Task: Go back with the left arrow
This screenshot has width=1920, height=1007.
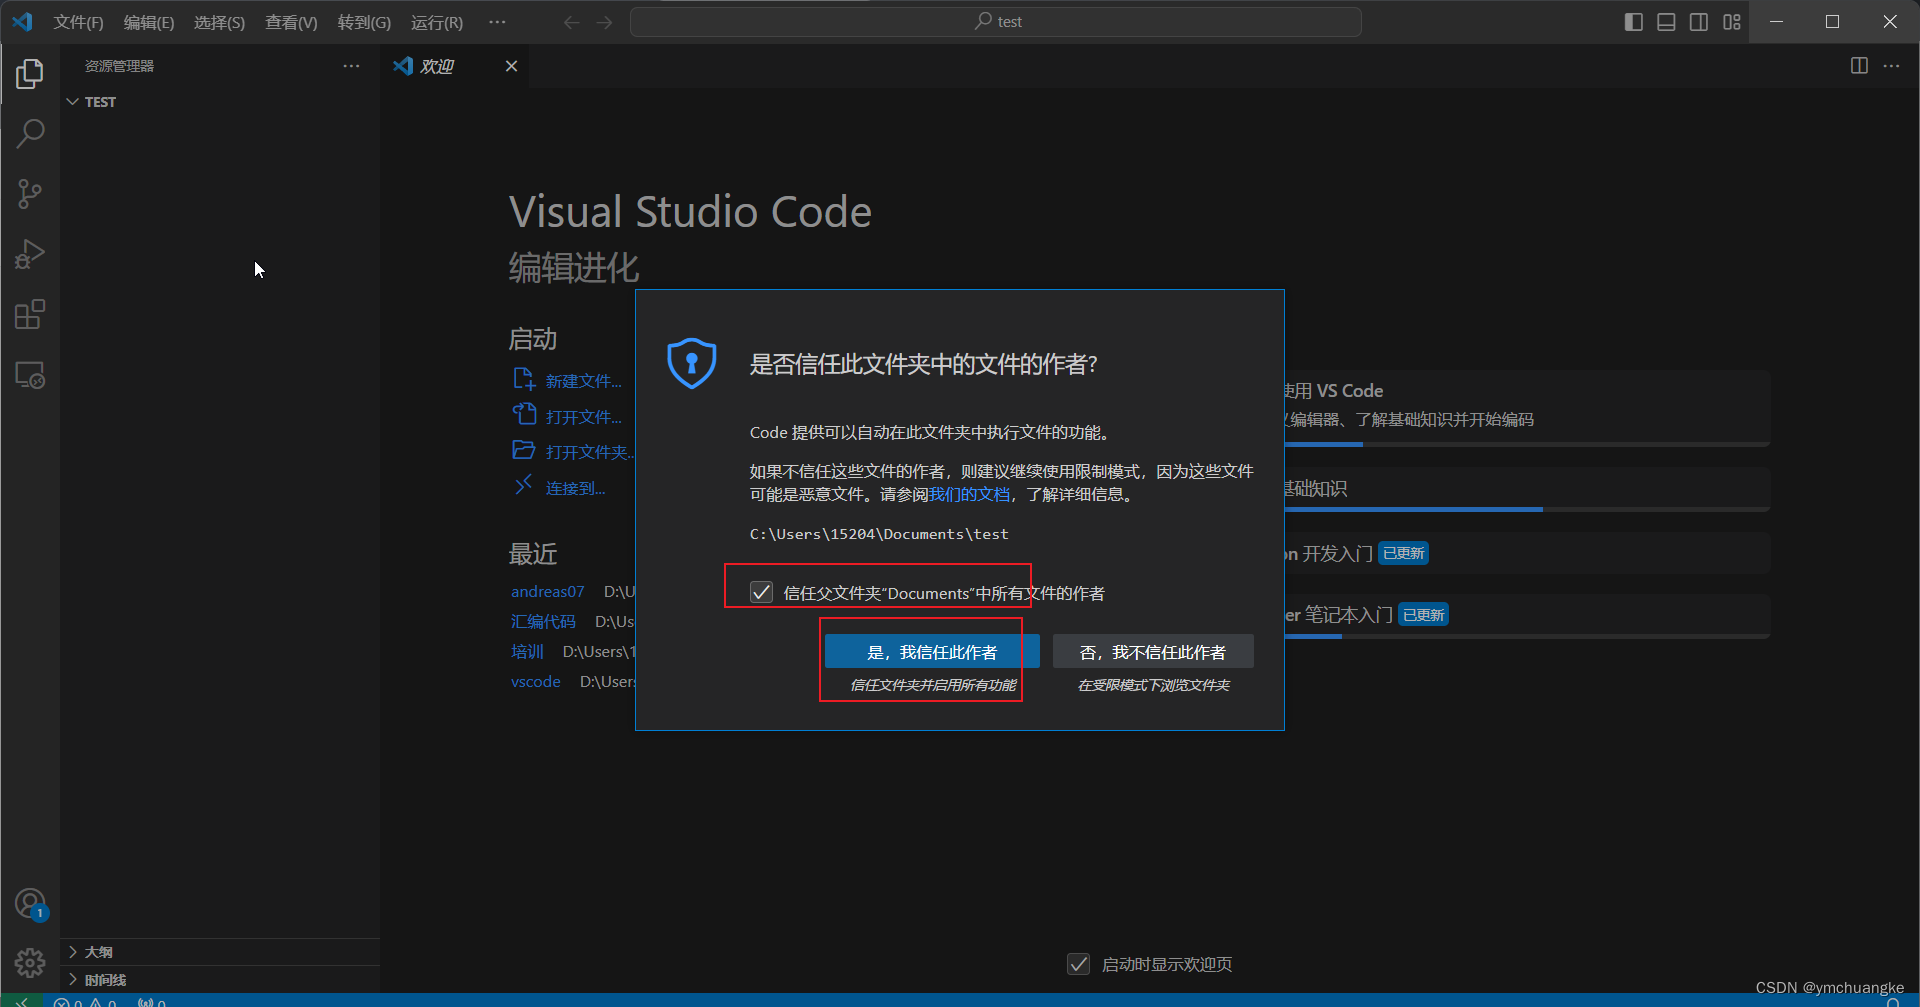Action: coord(572,22)
